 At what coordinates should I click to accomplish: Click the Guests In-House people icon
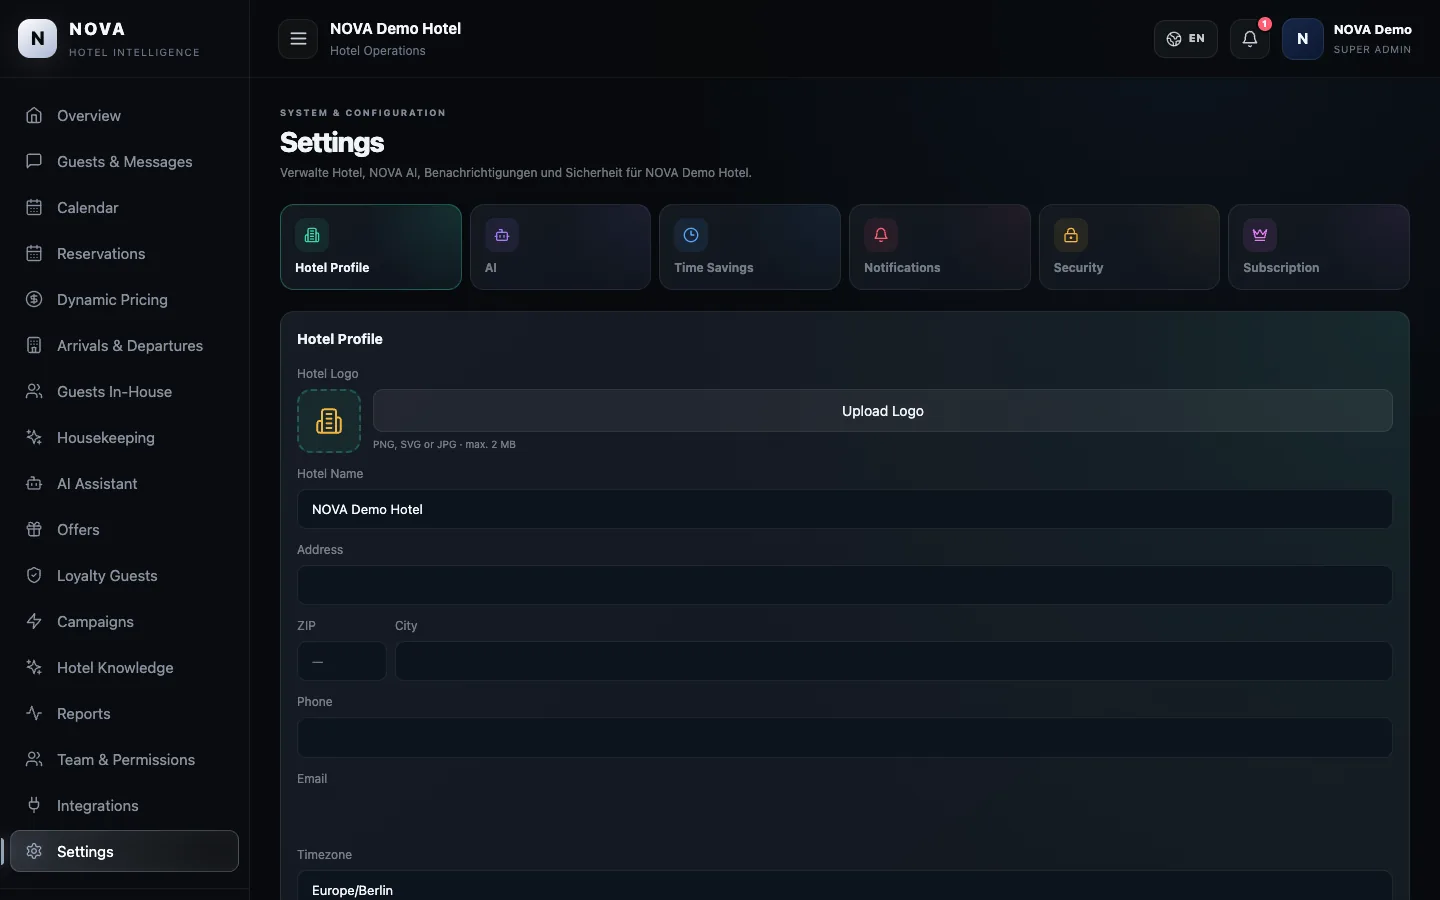tap(34, 391)
